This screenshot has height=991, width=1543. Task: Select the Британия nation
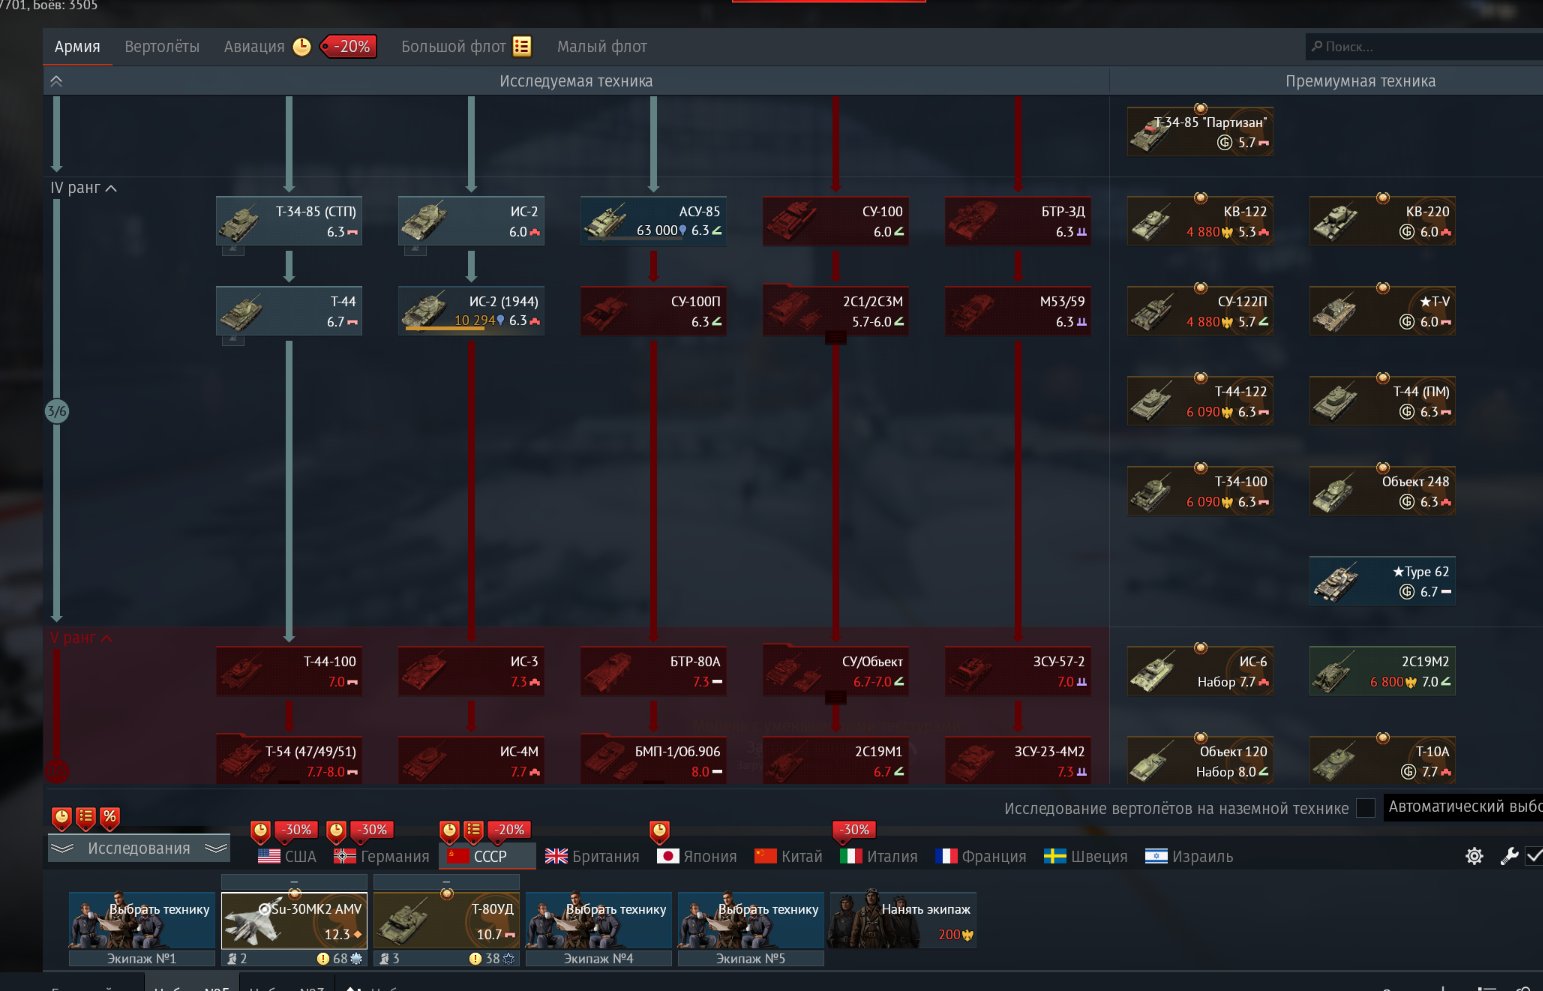pos(592,856)
